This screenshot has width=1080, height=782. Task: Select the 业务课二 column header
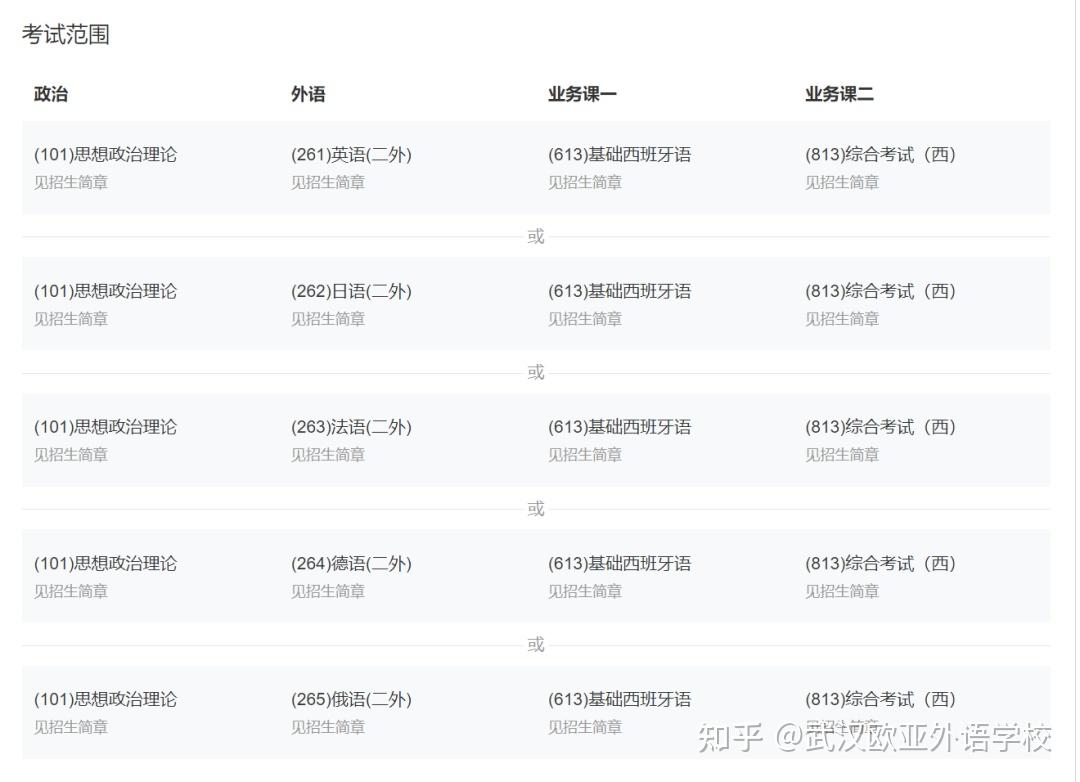point(839,94)
